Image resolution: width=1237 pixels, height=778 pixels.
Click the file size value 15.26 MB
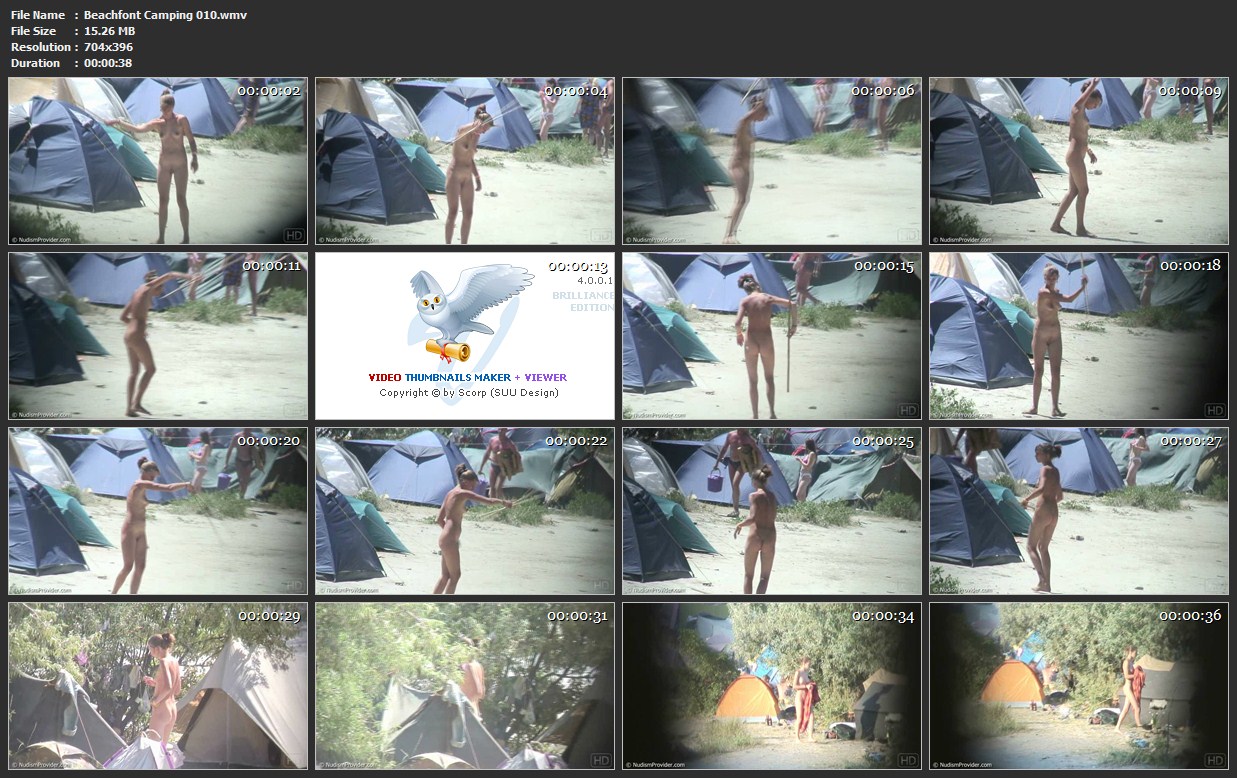(109, 31)
